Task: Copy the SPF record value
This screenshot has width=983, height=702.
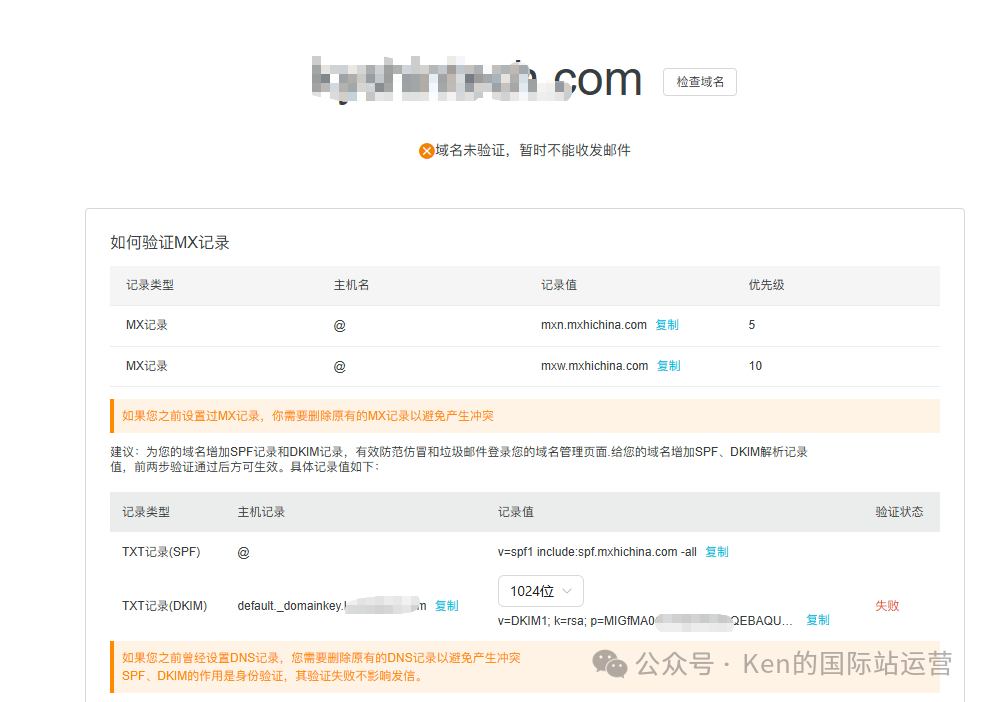Action: pyautogui.click(x=717, y=552)
